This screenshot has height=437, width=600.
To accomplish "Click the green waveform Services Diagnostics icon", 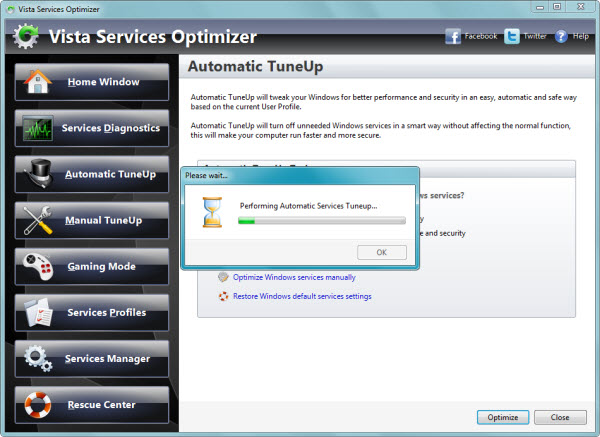I will point(37,128).
